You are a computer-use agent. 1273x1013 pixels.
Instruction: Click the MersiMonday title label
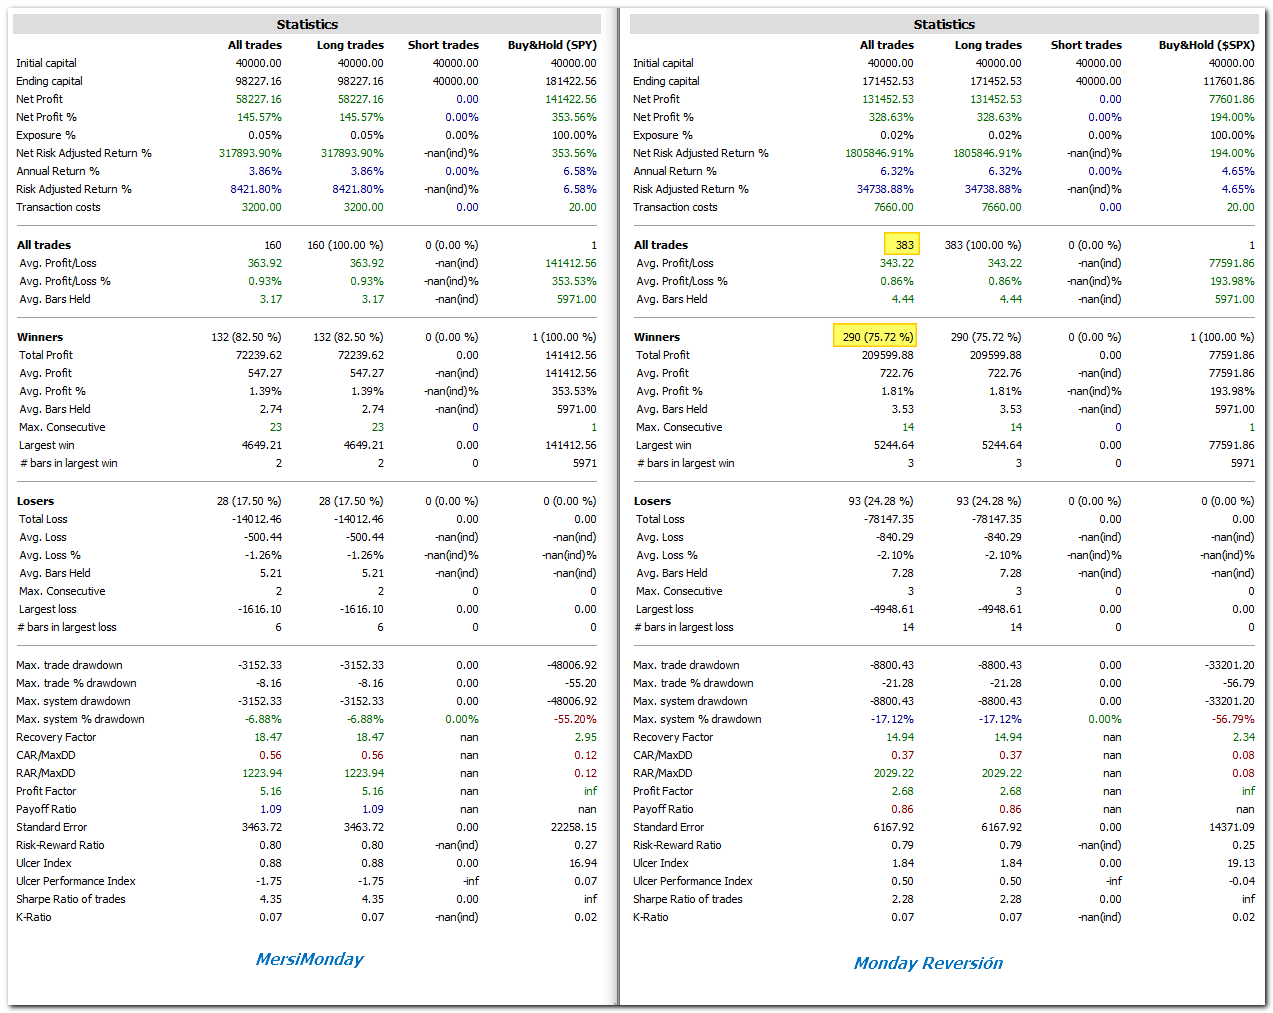(x=309, y=959)
